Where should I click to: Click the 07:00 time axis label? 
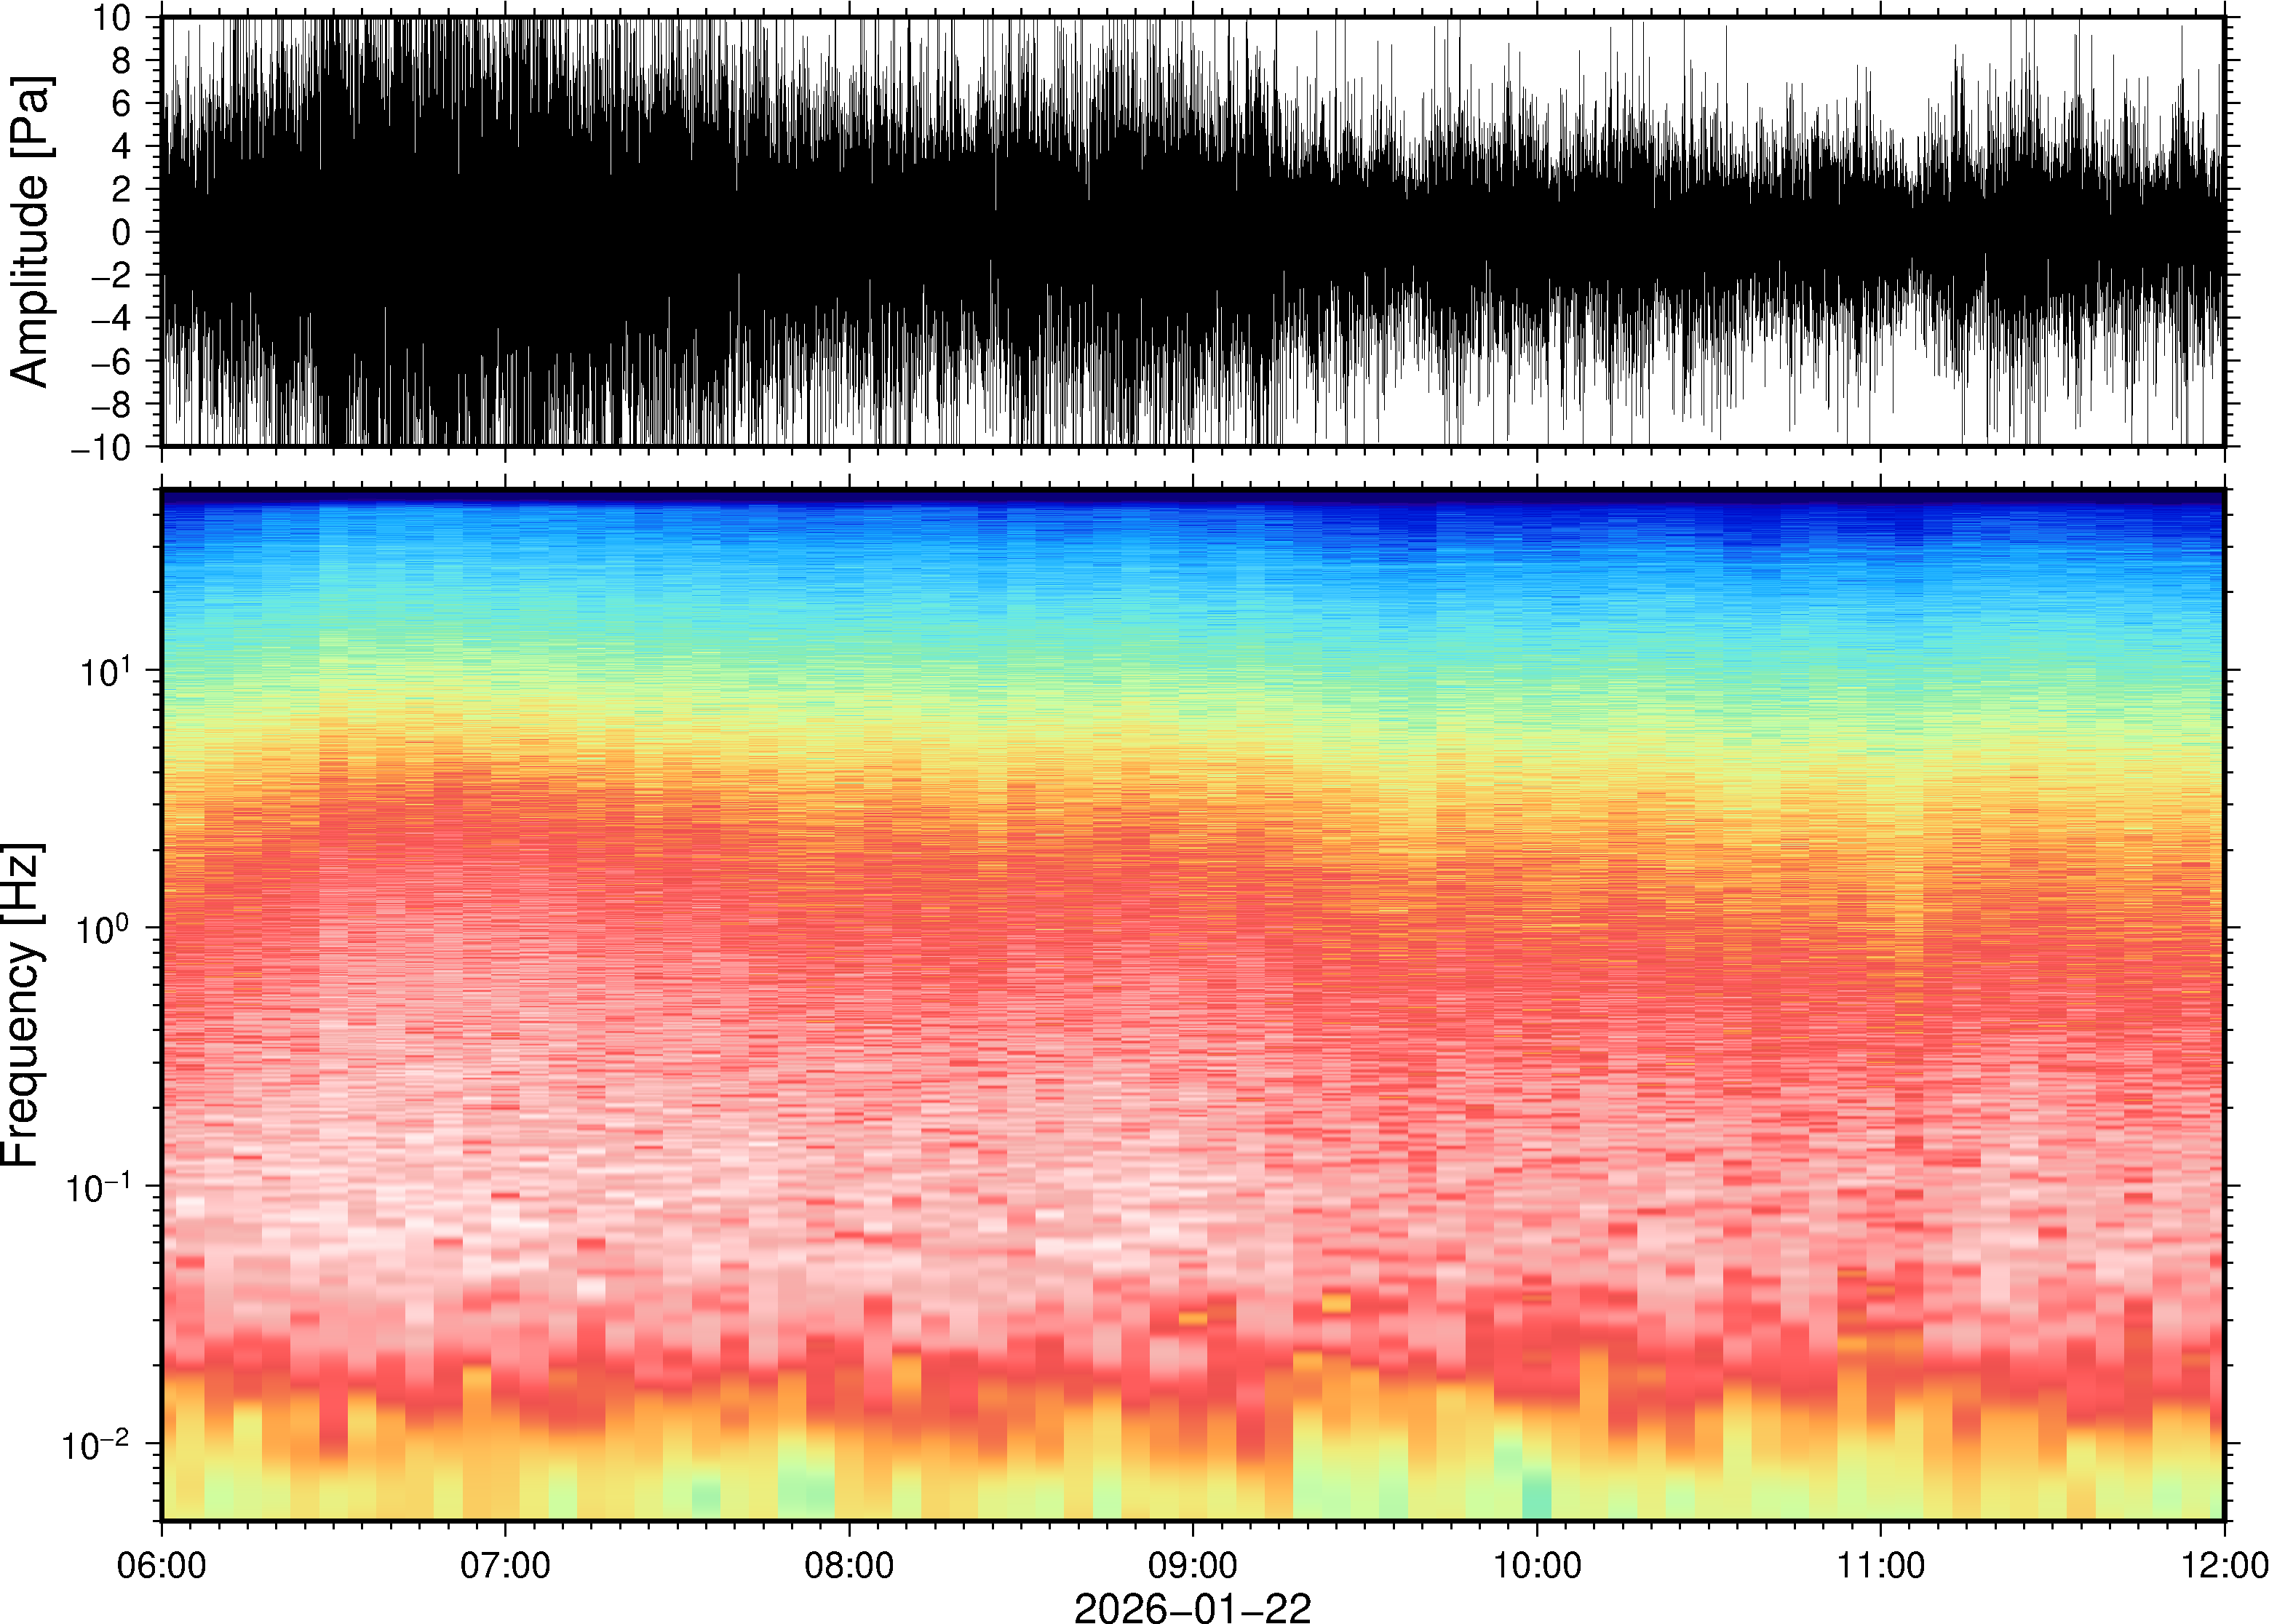[505, 1565]
